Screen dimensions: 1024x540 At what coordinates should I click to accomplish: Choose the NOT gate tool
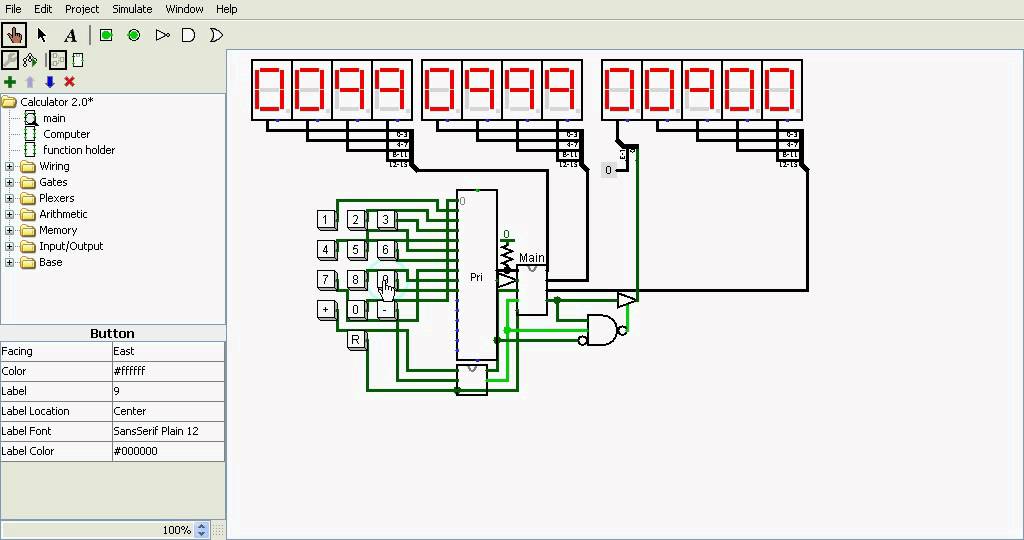(x=163, y=35)
